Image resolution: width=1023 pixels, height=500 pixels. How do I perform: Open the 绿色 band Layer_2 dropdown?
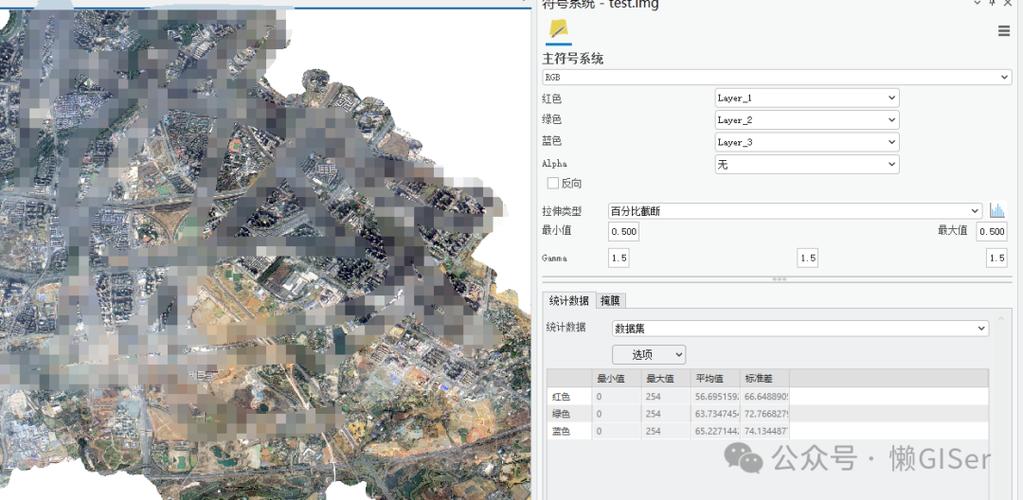coord(807,120)
